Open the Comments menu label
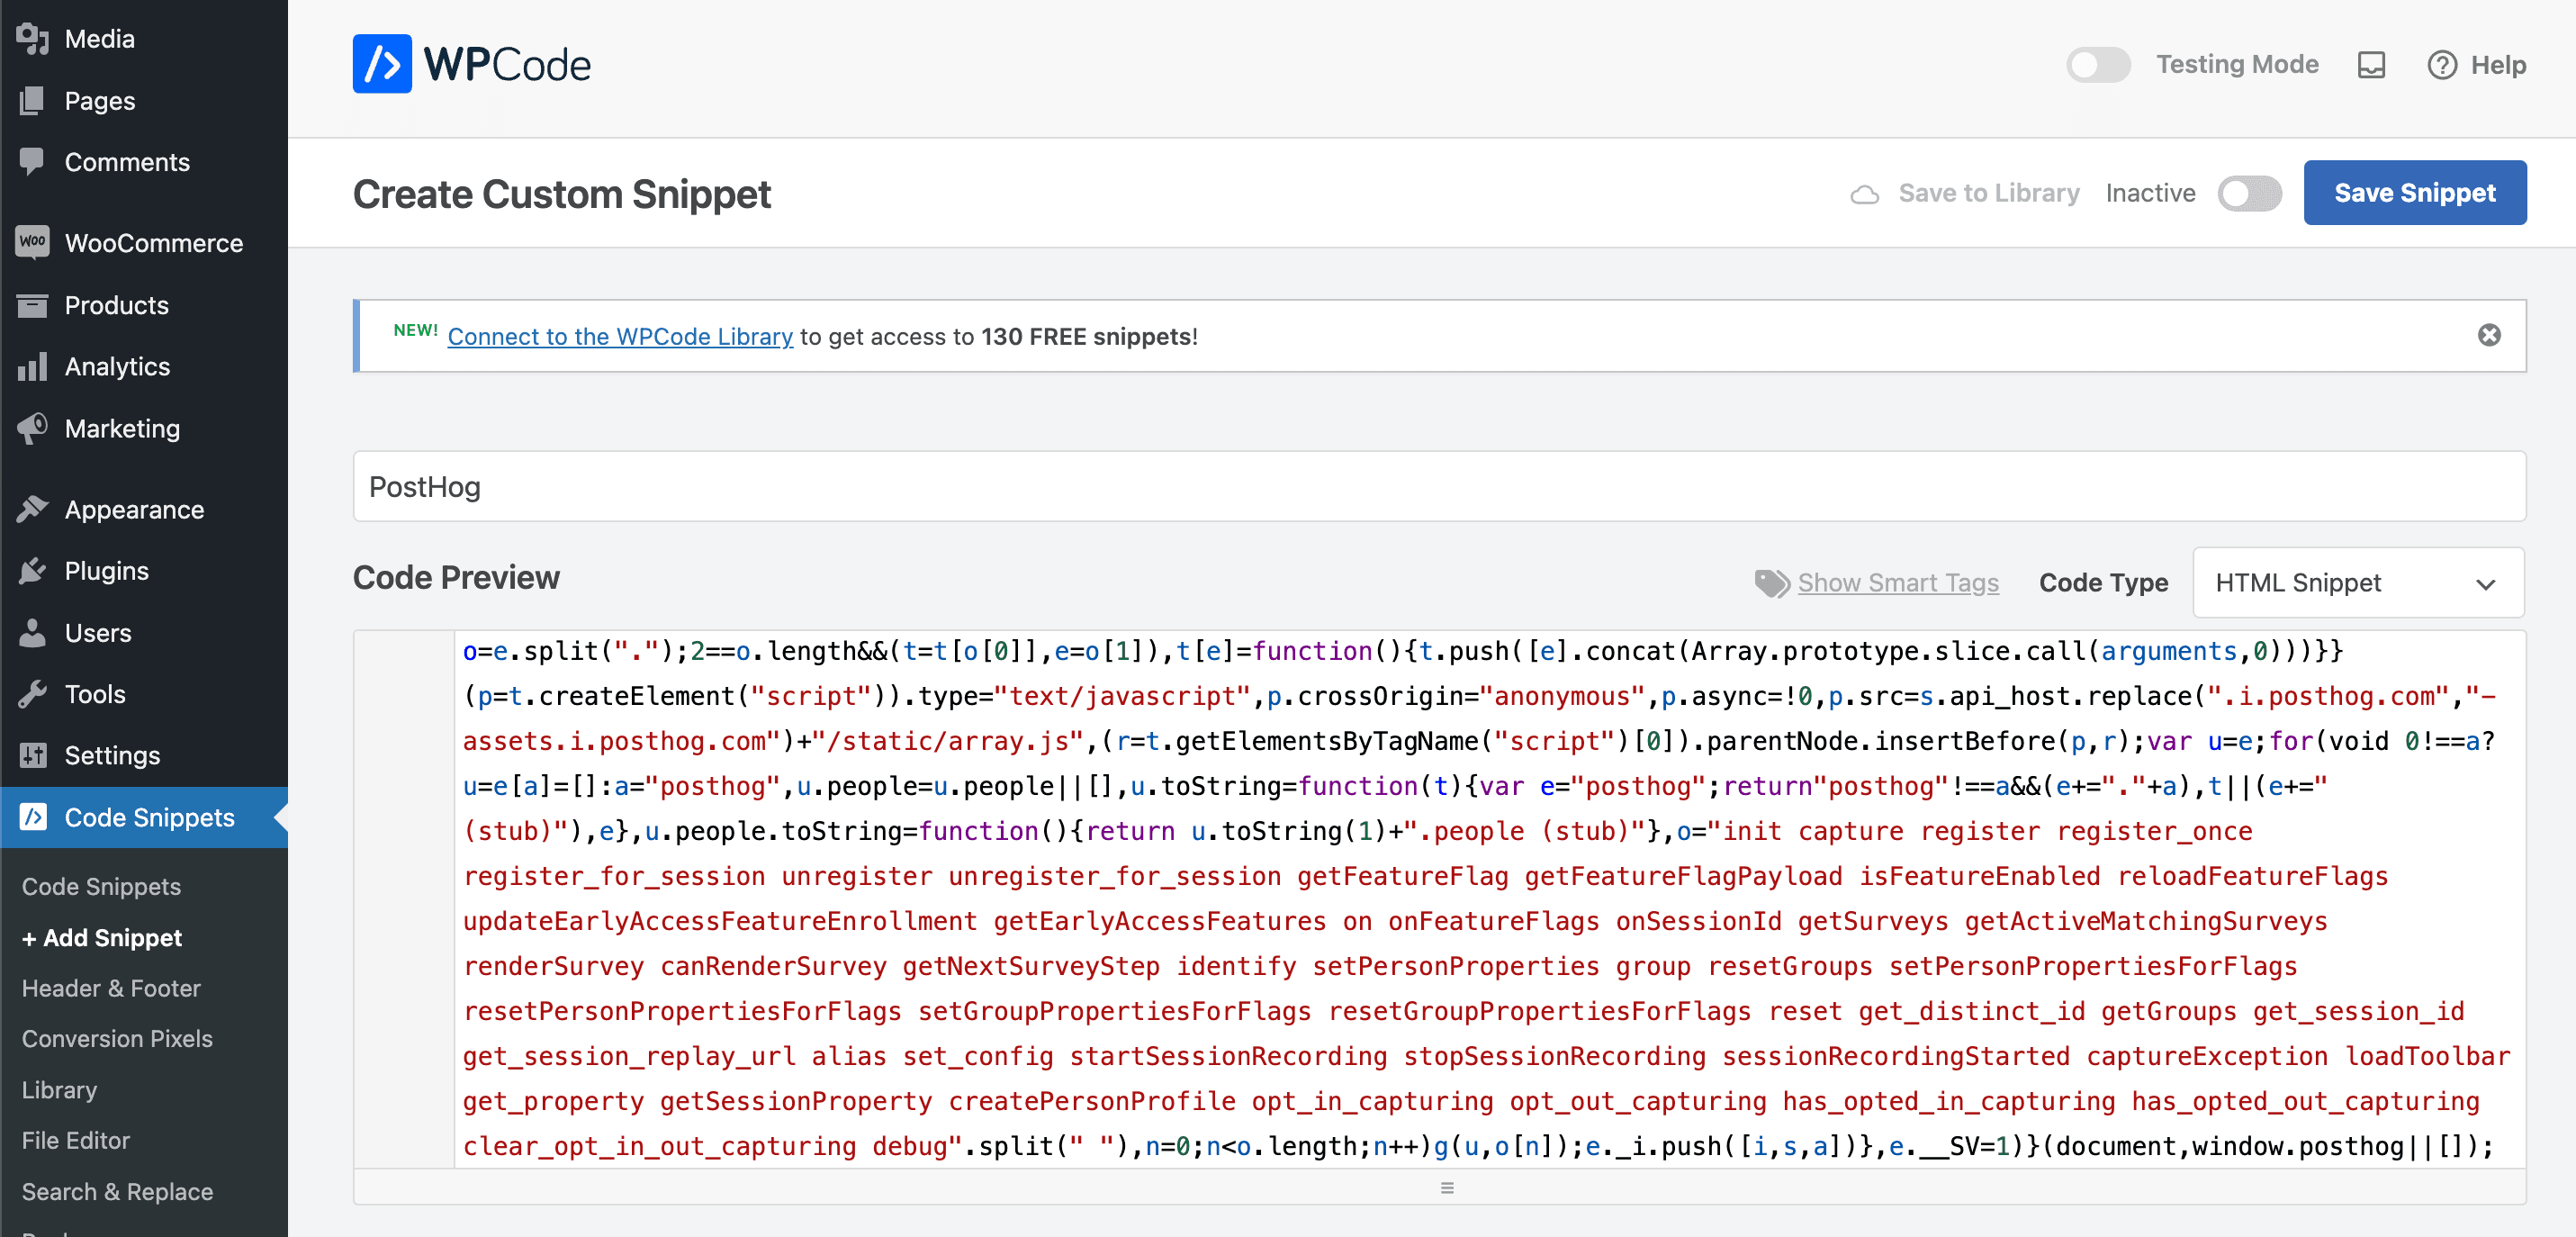Viewport: 2576px width, 1237px height. click(x=127, y=162)
